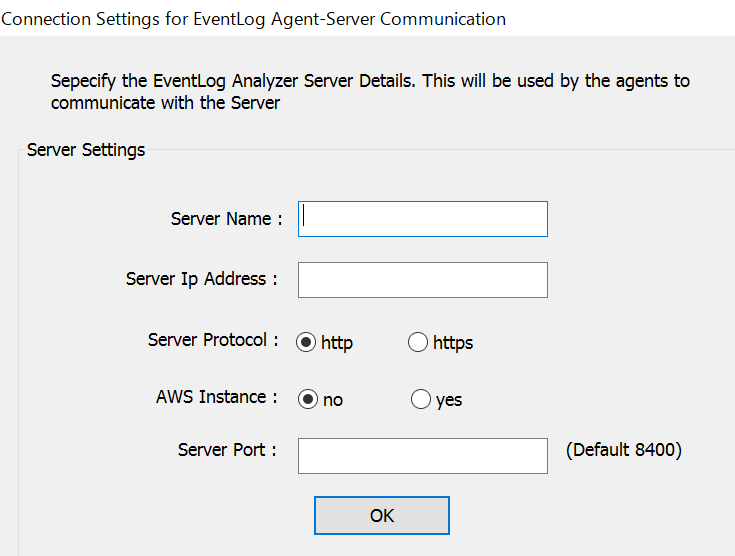
Task: Focus the Server Ip Address input box
Action: 423,280
